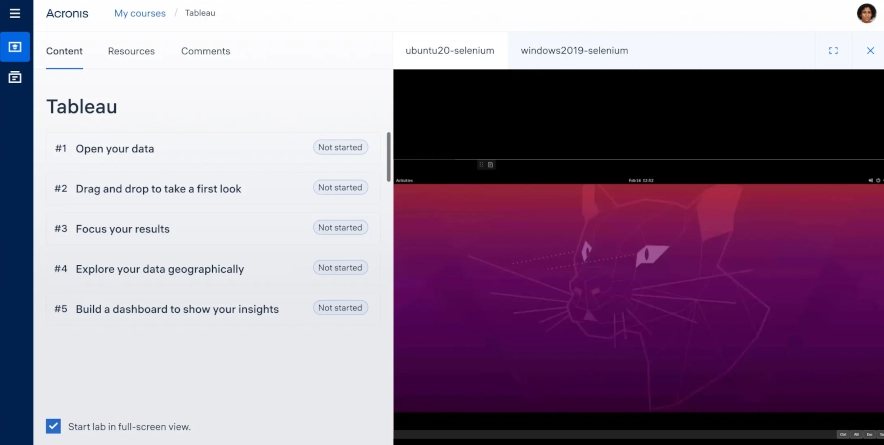Switch to the Comments tab
Screen dimensions: 884x445
coord(205,51)
